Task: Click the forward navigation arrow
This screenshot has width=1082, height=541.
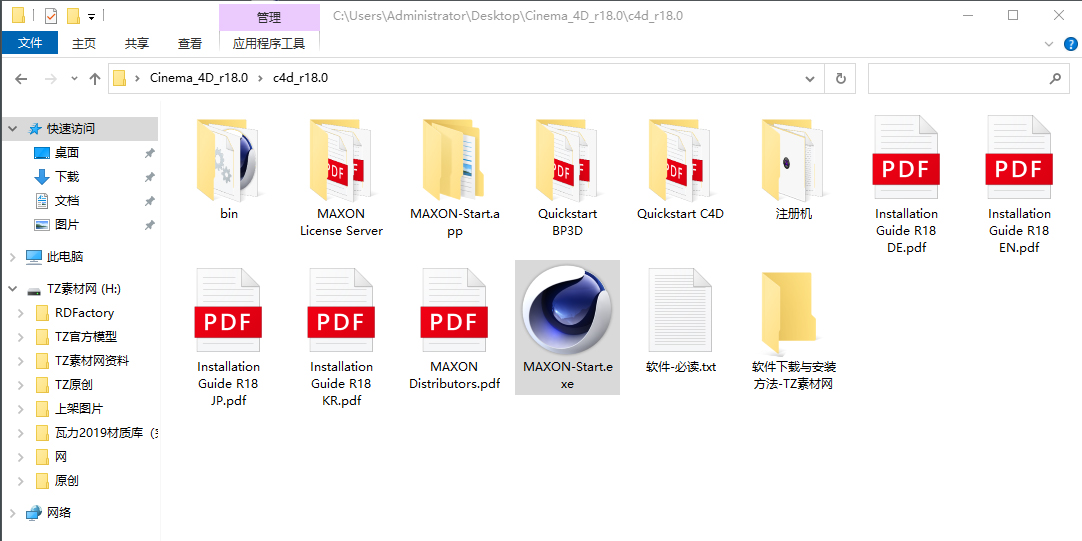Action: coord(50,79)
